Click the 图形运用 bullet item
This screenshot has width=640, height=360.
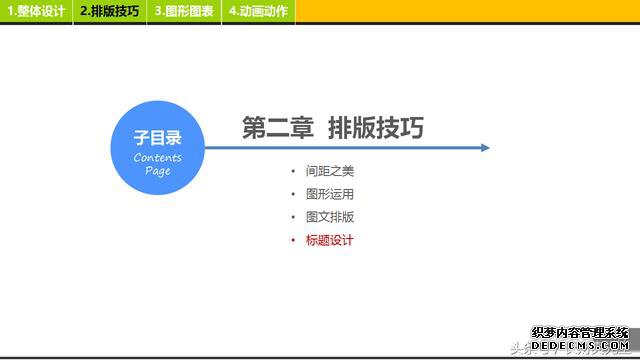pos(329,194)
